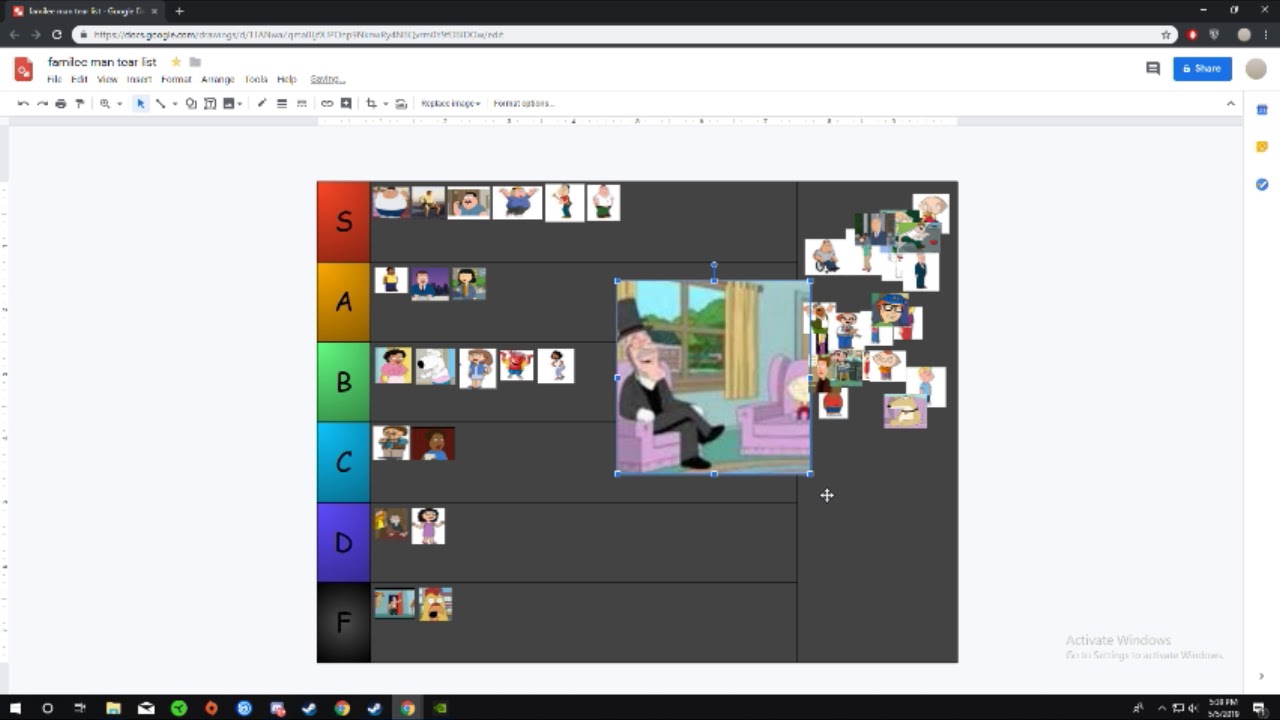This screenshot has height=720, width=1280.
Task: Select the Crop image tool
Action: pos(371,103)
